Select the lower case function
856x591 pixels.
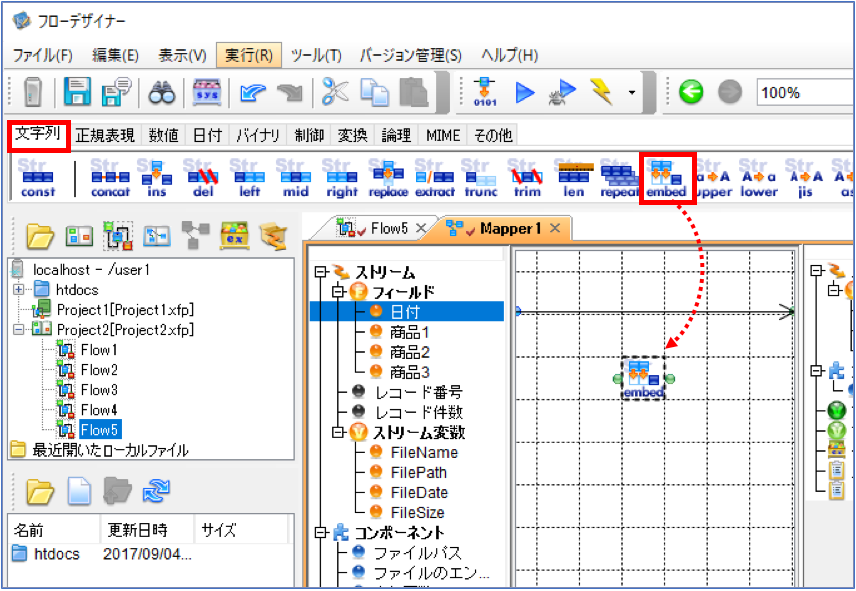tap(759, 178)
